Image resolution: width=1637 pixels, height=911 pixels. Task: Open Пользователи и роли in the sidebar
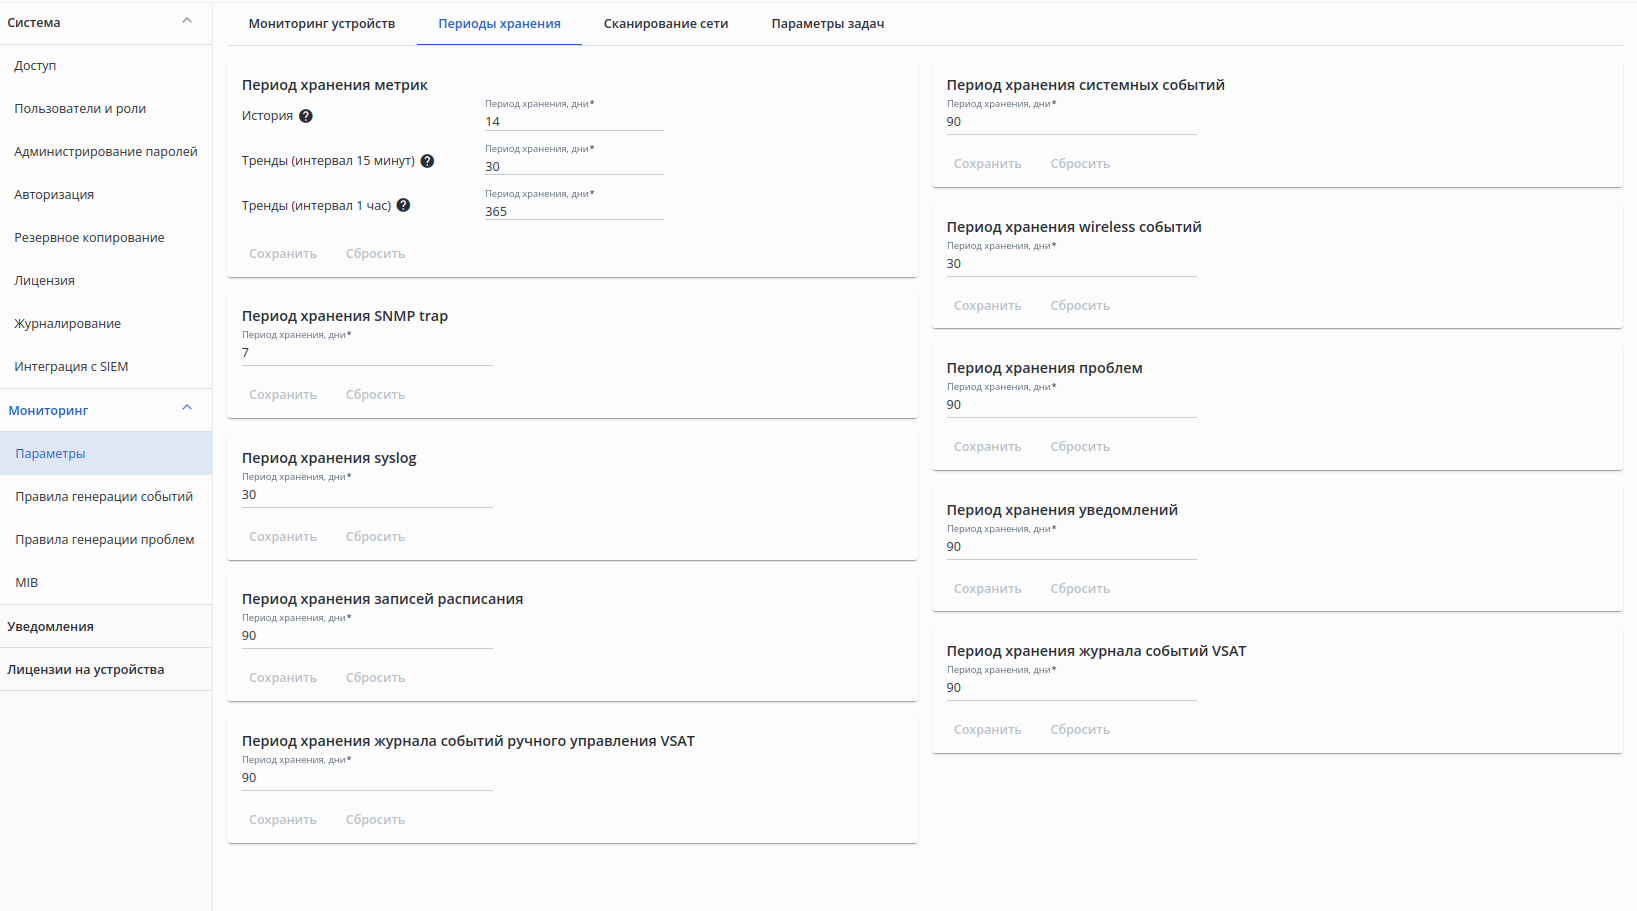coord(80,109)
